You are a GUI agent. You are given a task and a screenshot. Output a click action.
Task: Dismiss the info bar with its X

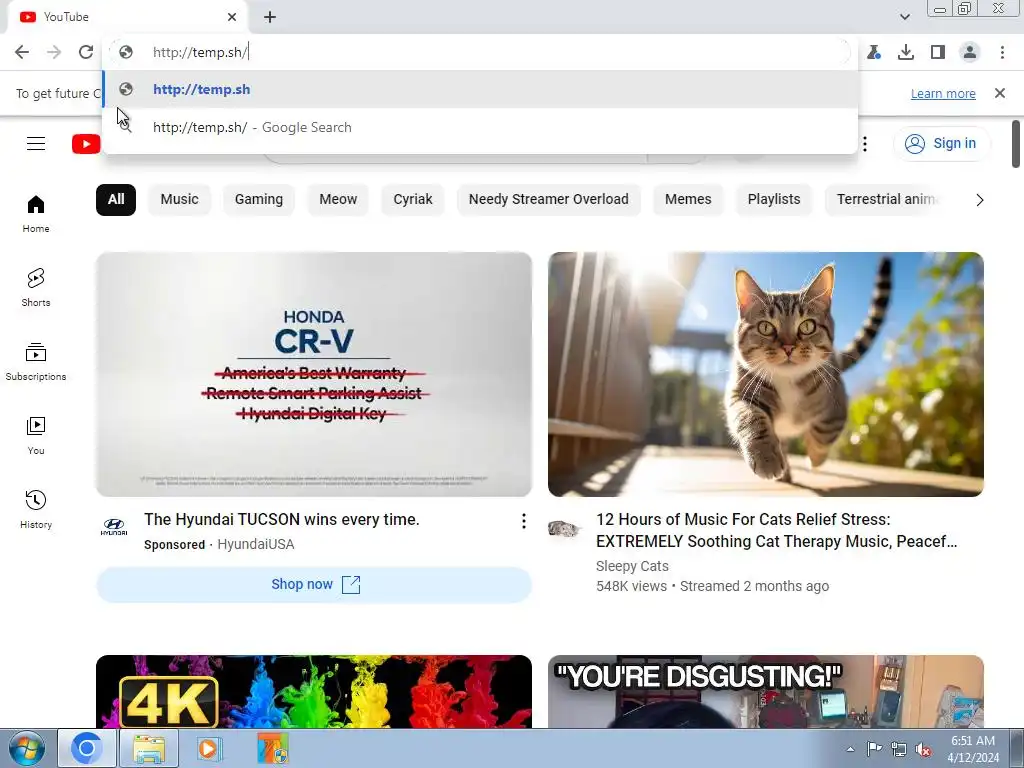coord(1000,93)
